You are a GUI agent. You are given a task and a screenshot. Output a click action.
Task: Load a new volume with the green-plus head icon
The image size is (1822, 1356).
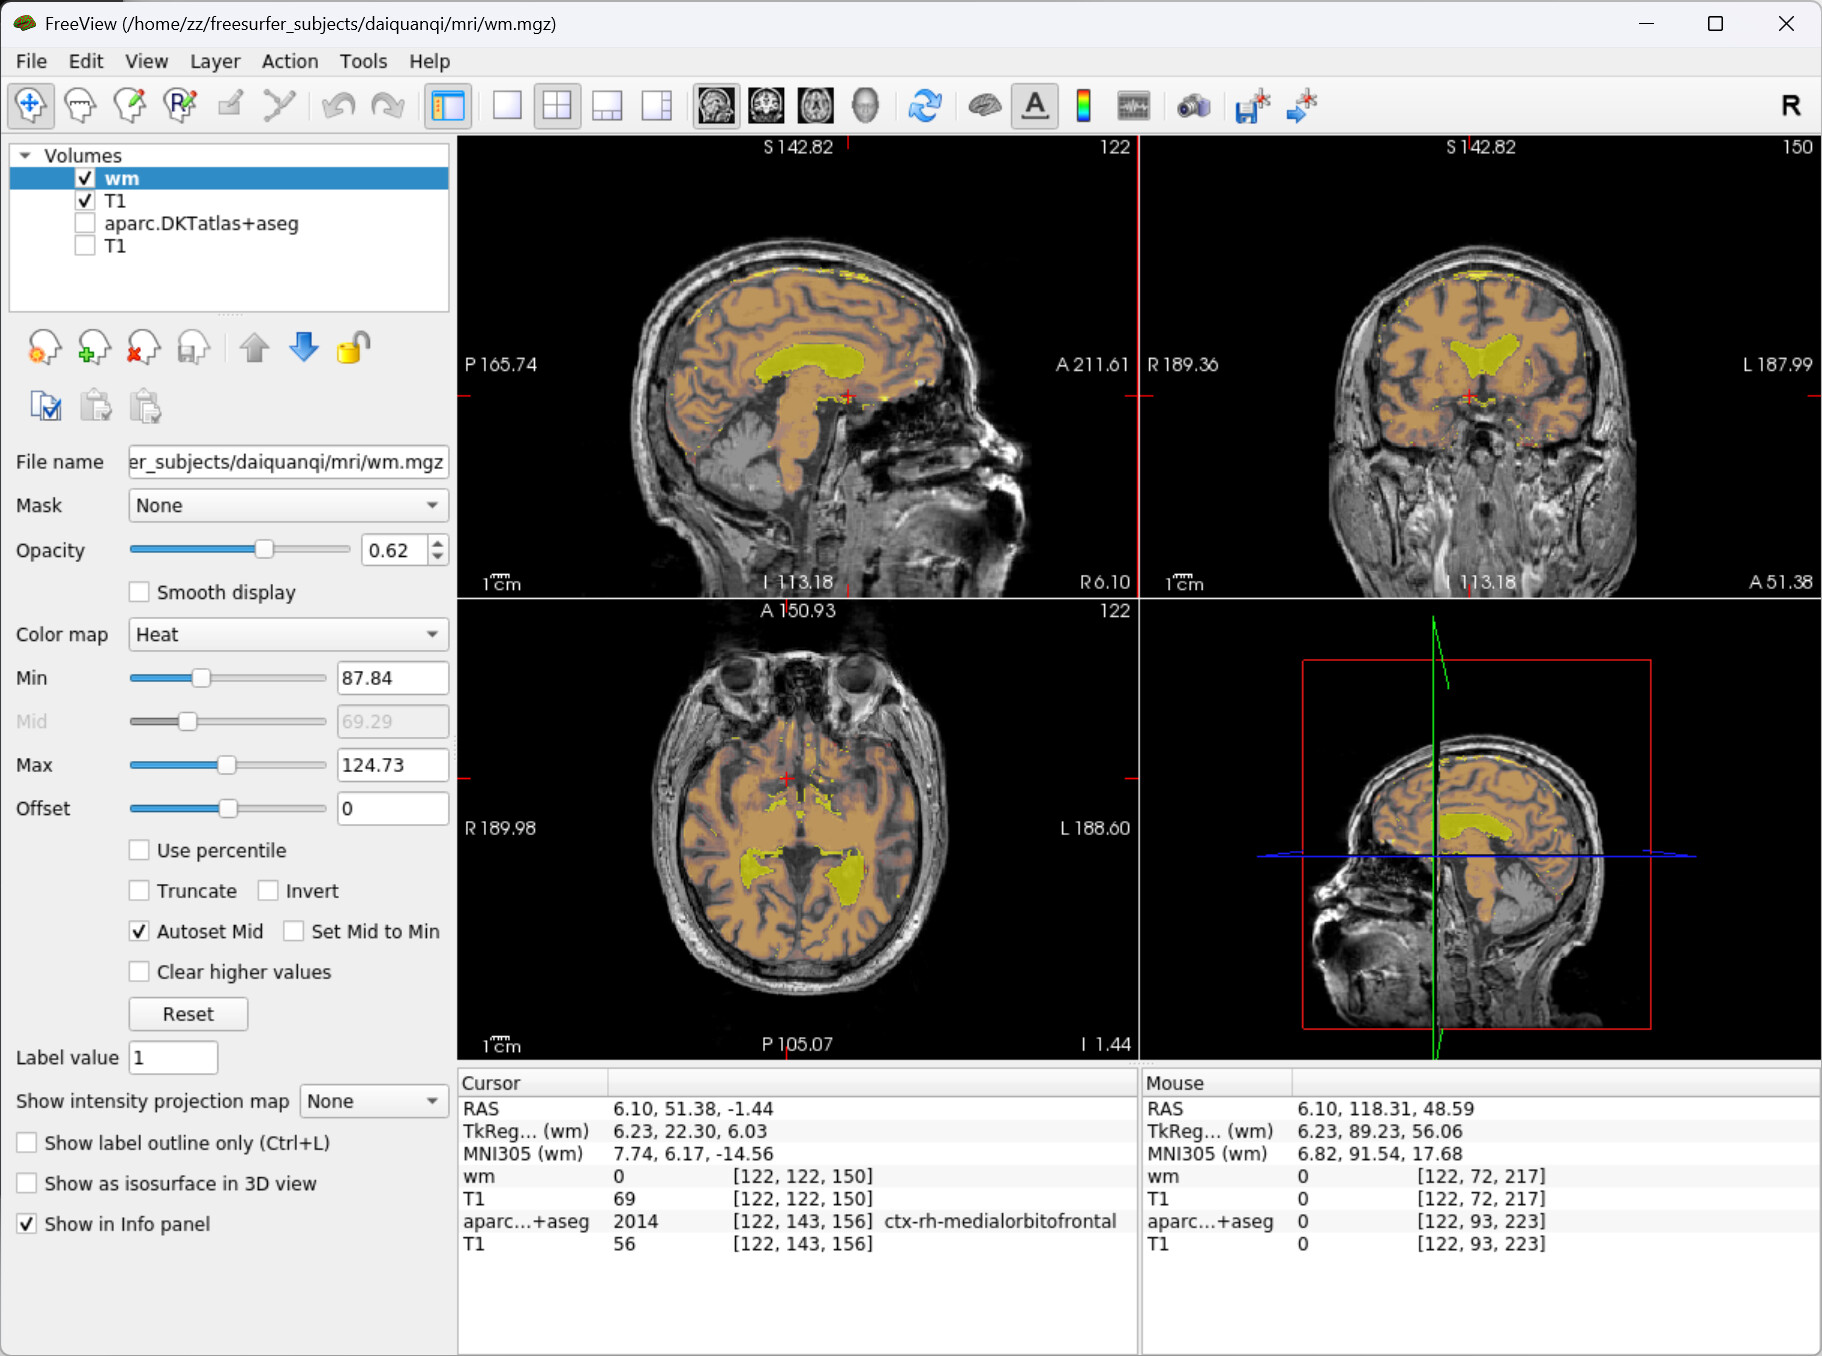click(x=93, y=348)
